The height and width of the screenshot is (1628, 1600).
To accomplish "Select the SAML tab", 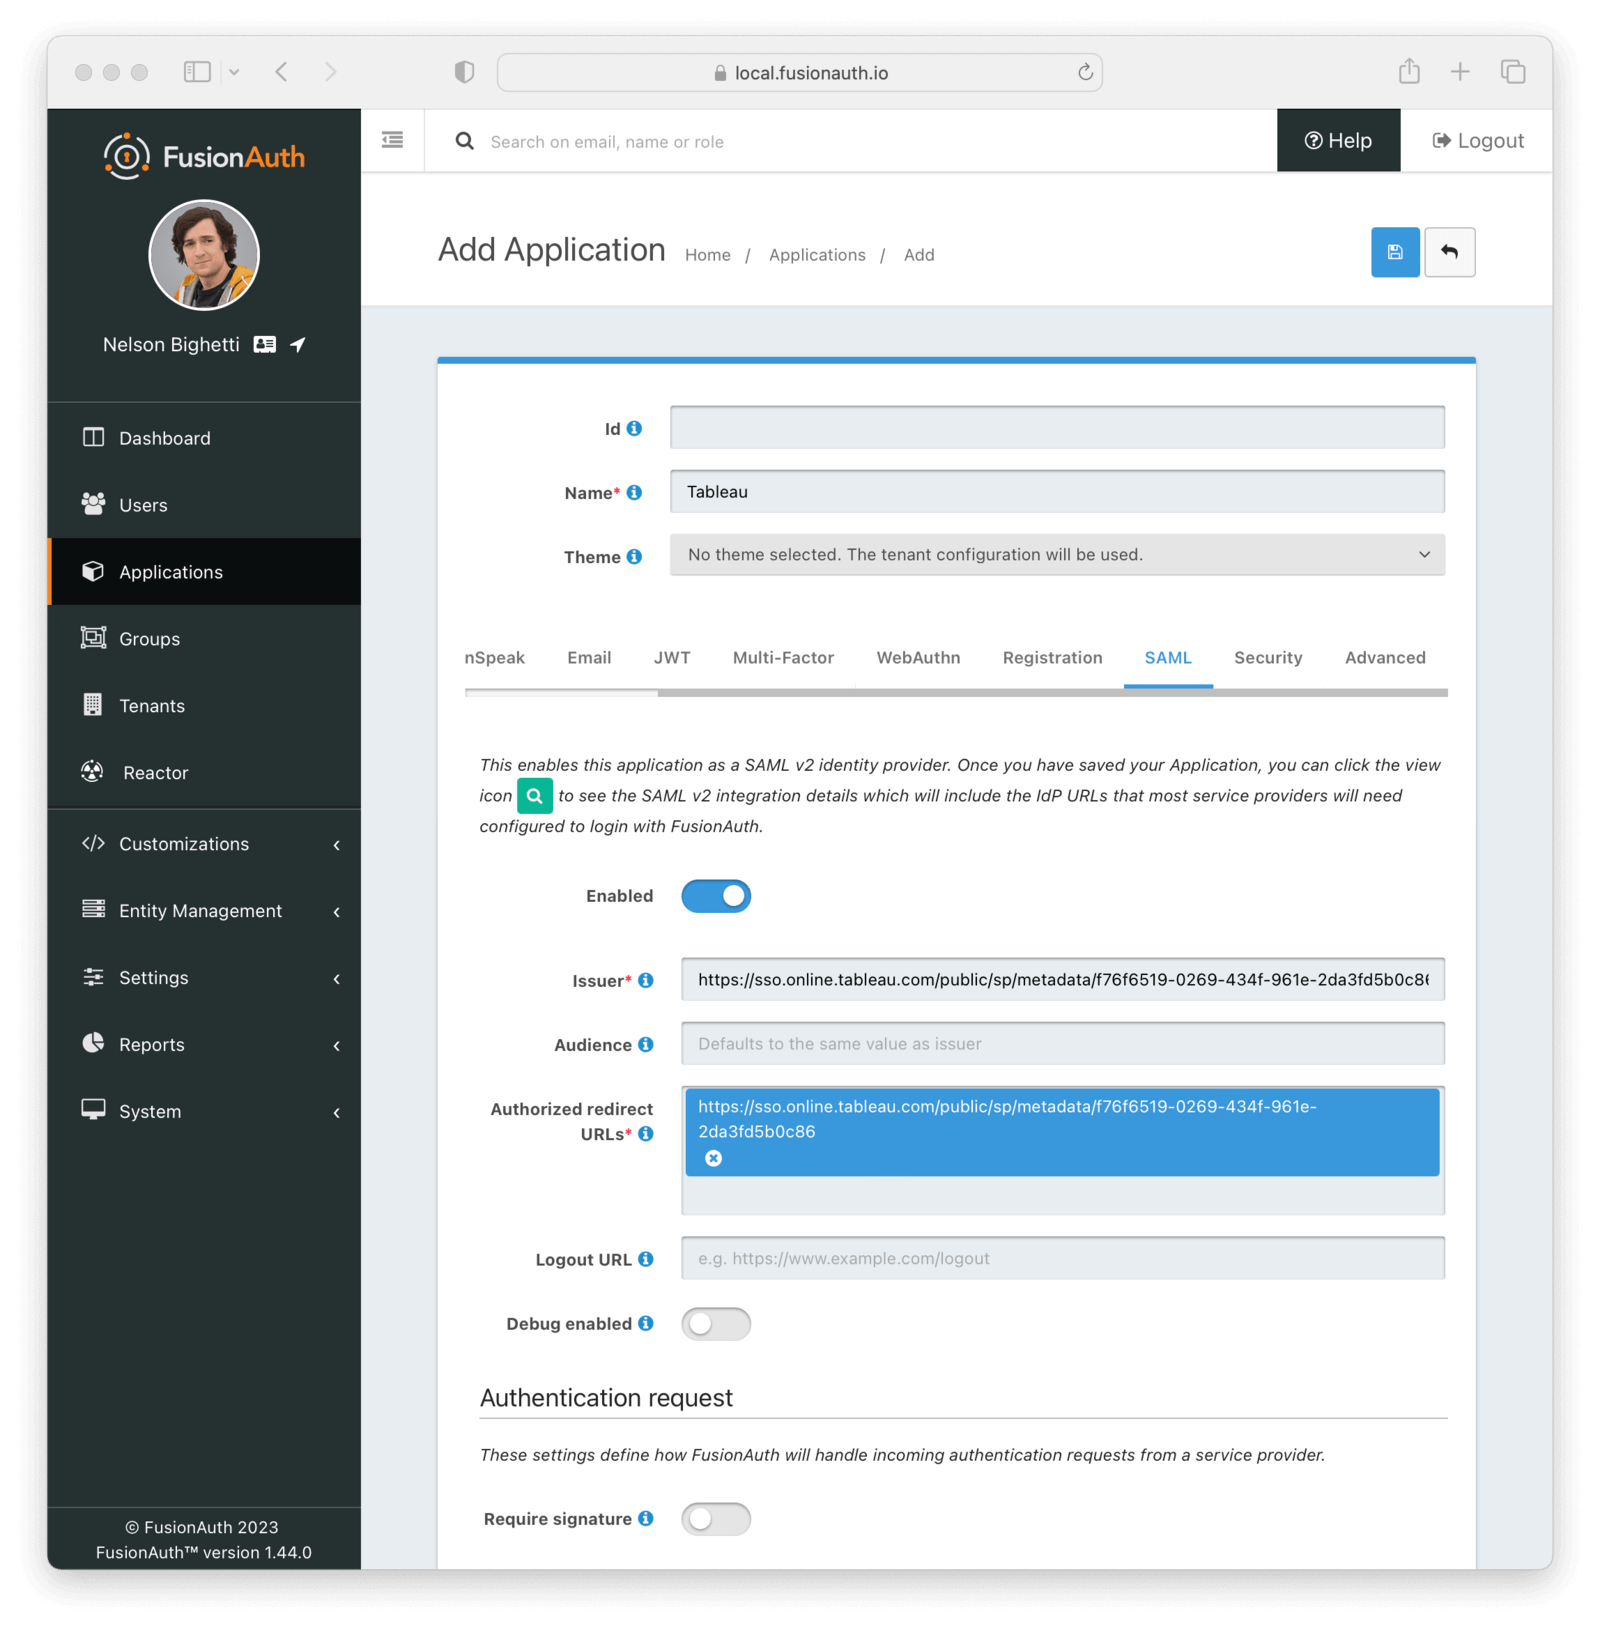I will [1168, 657].
